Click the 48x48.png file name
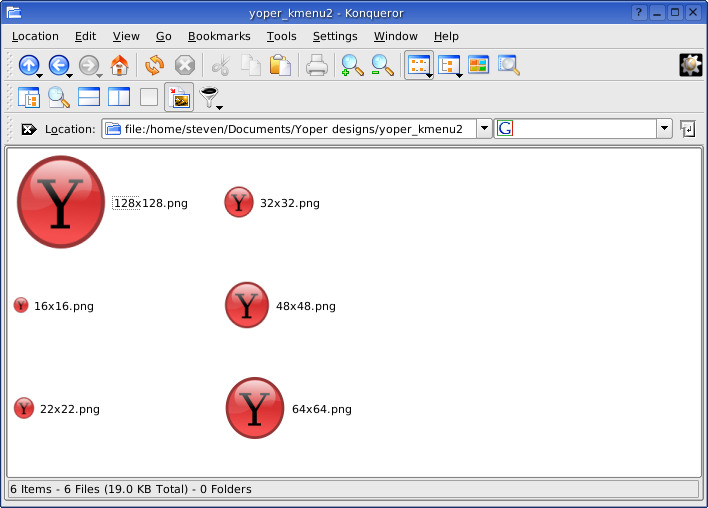This screenshot has width=708, height=508. 306,306
